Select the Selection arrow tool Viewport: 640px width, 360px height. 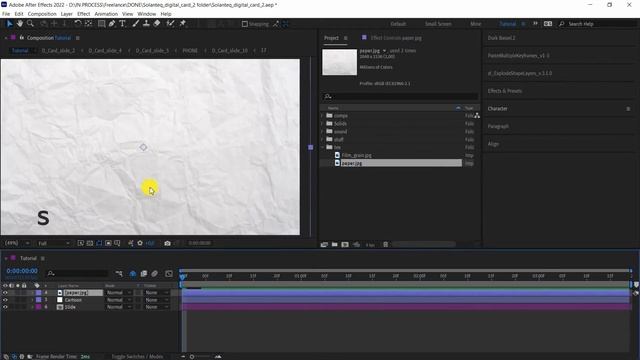(x=9, y=24)
